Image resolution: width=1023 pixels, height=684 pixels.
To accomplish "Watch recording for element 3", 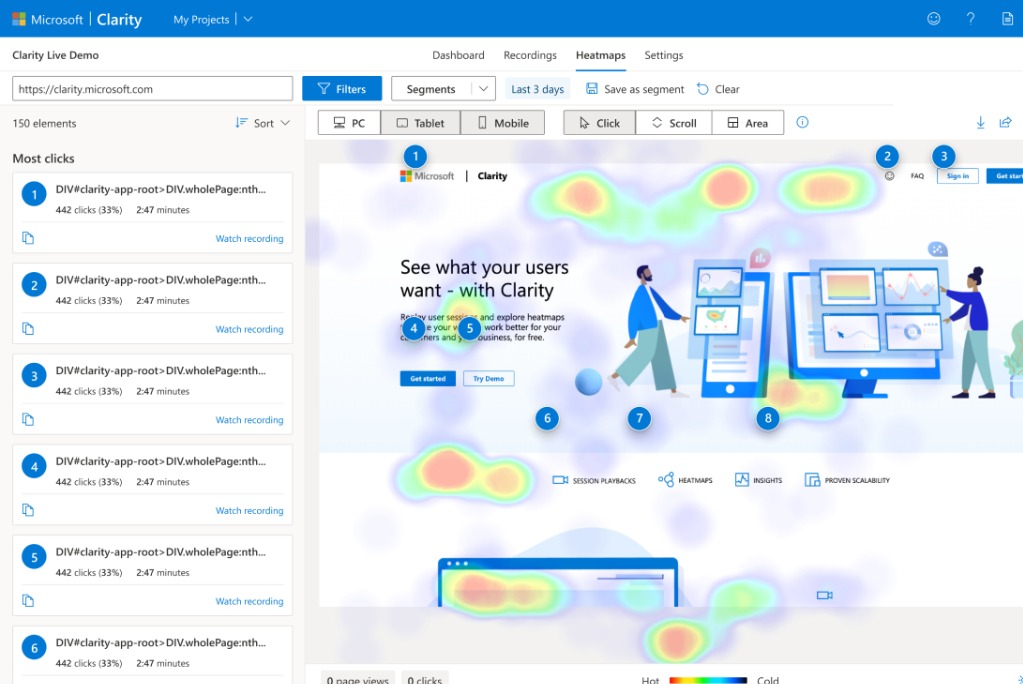I will tap(249, 420).
